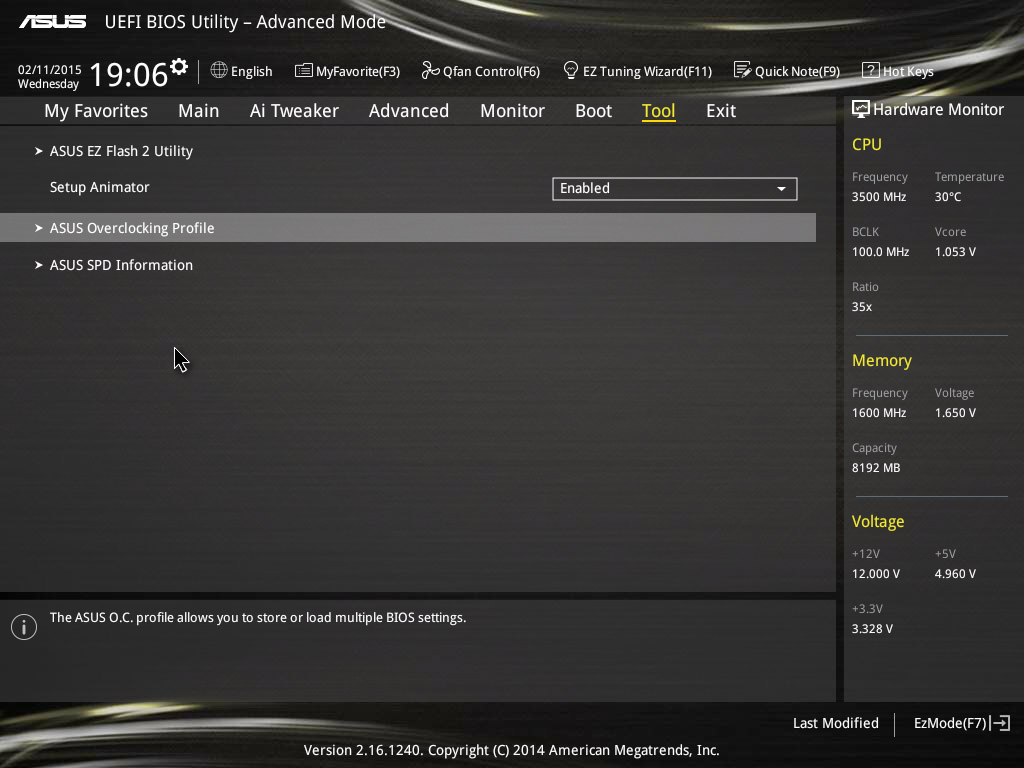1024x768 pixels.
Task: Click the CPU section heading
Action: pos(867,144)
